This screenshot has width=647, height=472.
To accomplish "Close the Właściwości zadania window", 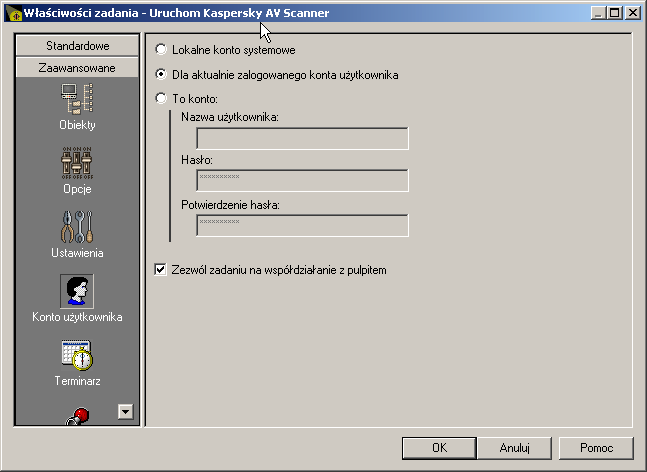I will (x=633, y=13).
